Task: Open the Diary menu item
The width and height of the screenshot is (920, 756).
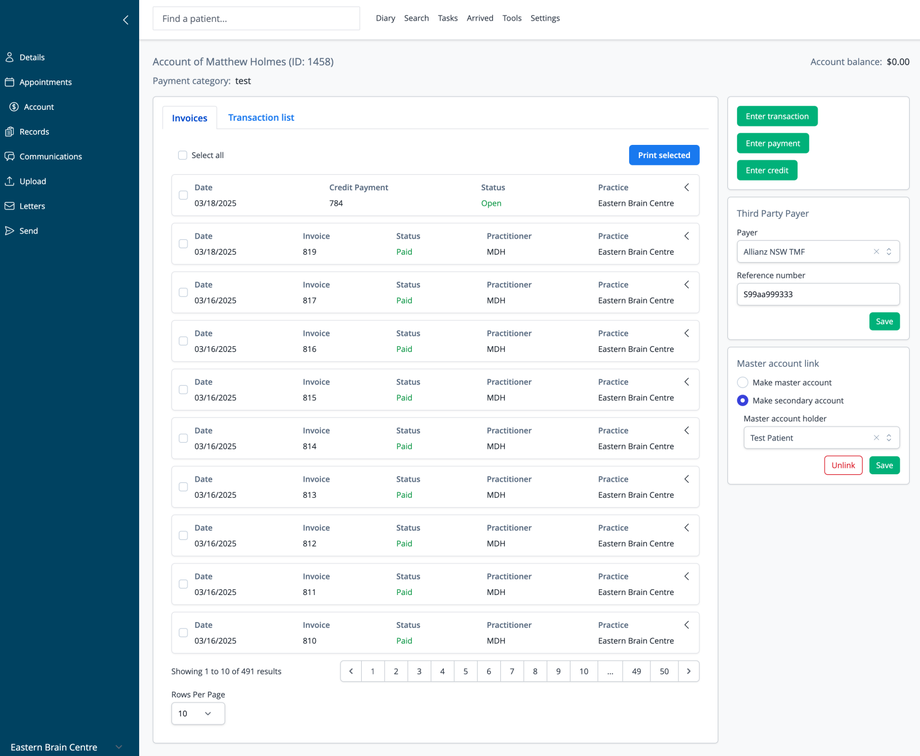Action: [x=385, y=18]
